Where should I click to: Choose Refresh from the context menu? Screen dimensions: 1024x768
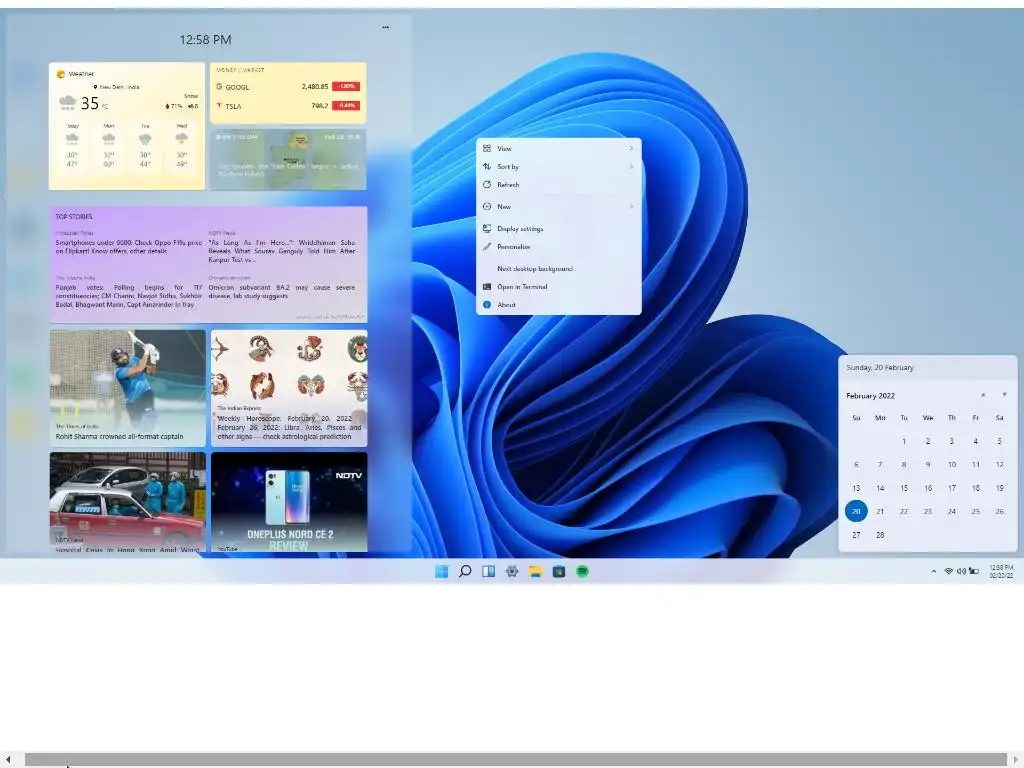pos(559,185)
